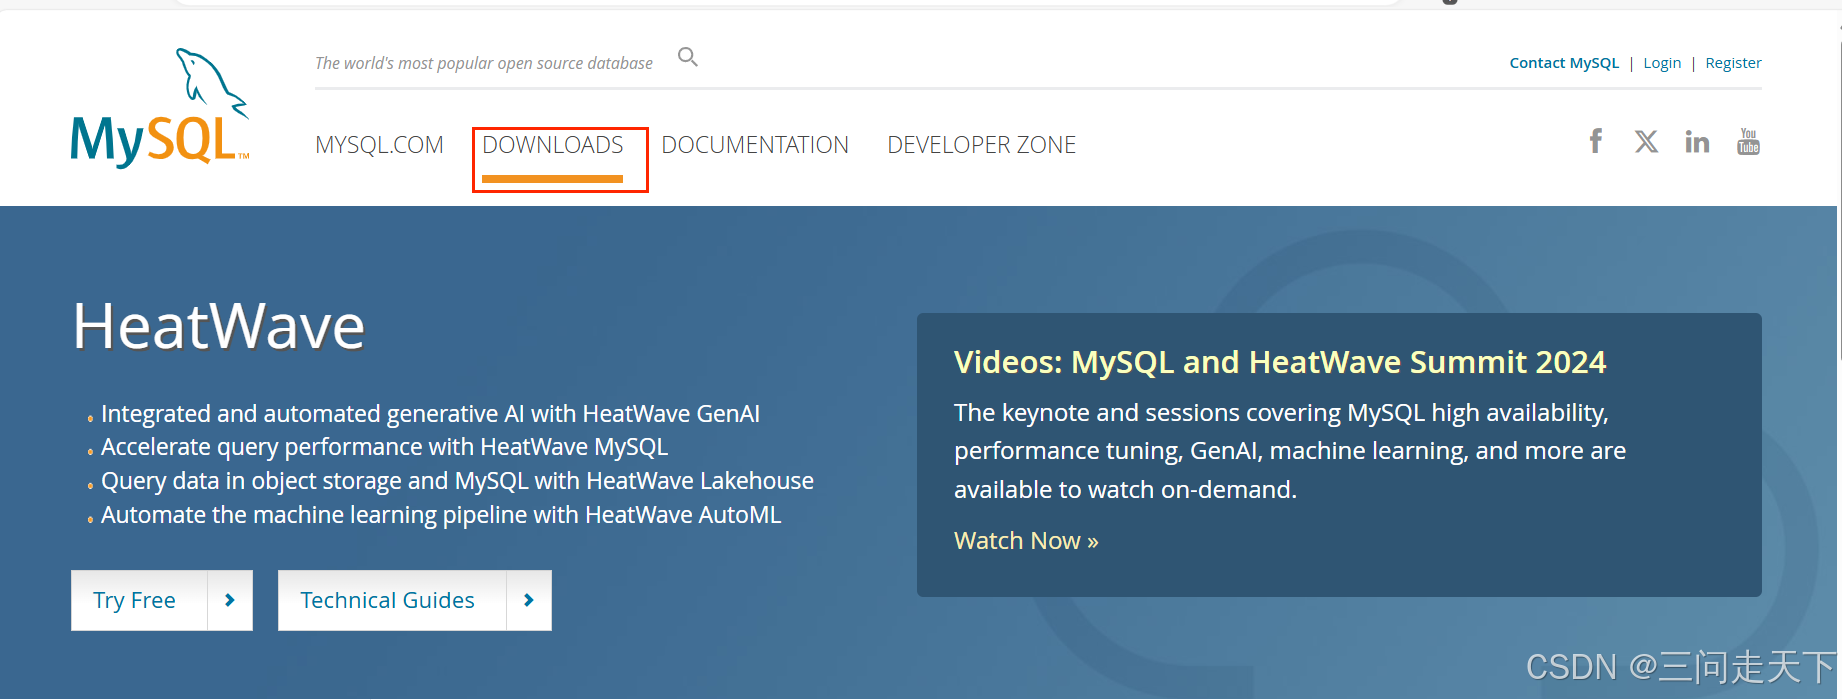
Task: Follow the Watch Now » link
Action: coord(1026,541)
